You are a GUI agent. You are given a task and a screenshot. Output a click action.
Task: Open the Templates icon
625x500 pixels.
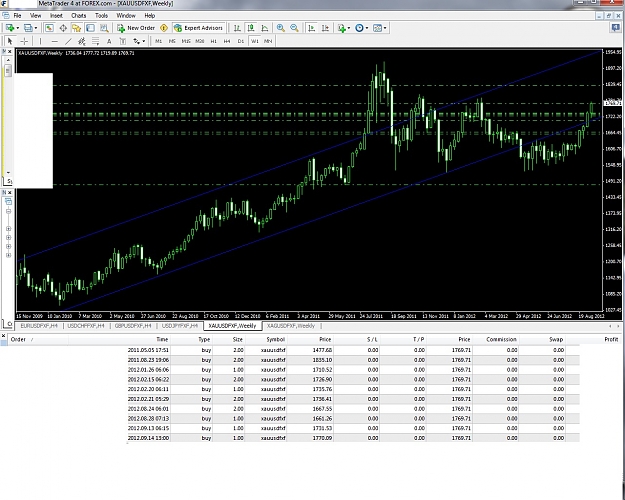(x=377, y=28)
